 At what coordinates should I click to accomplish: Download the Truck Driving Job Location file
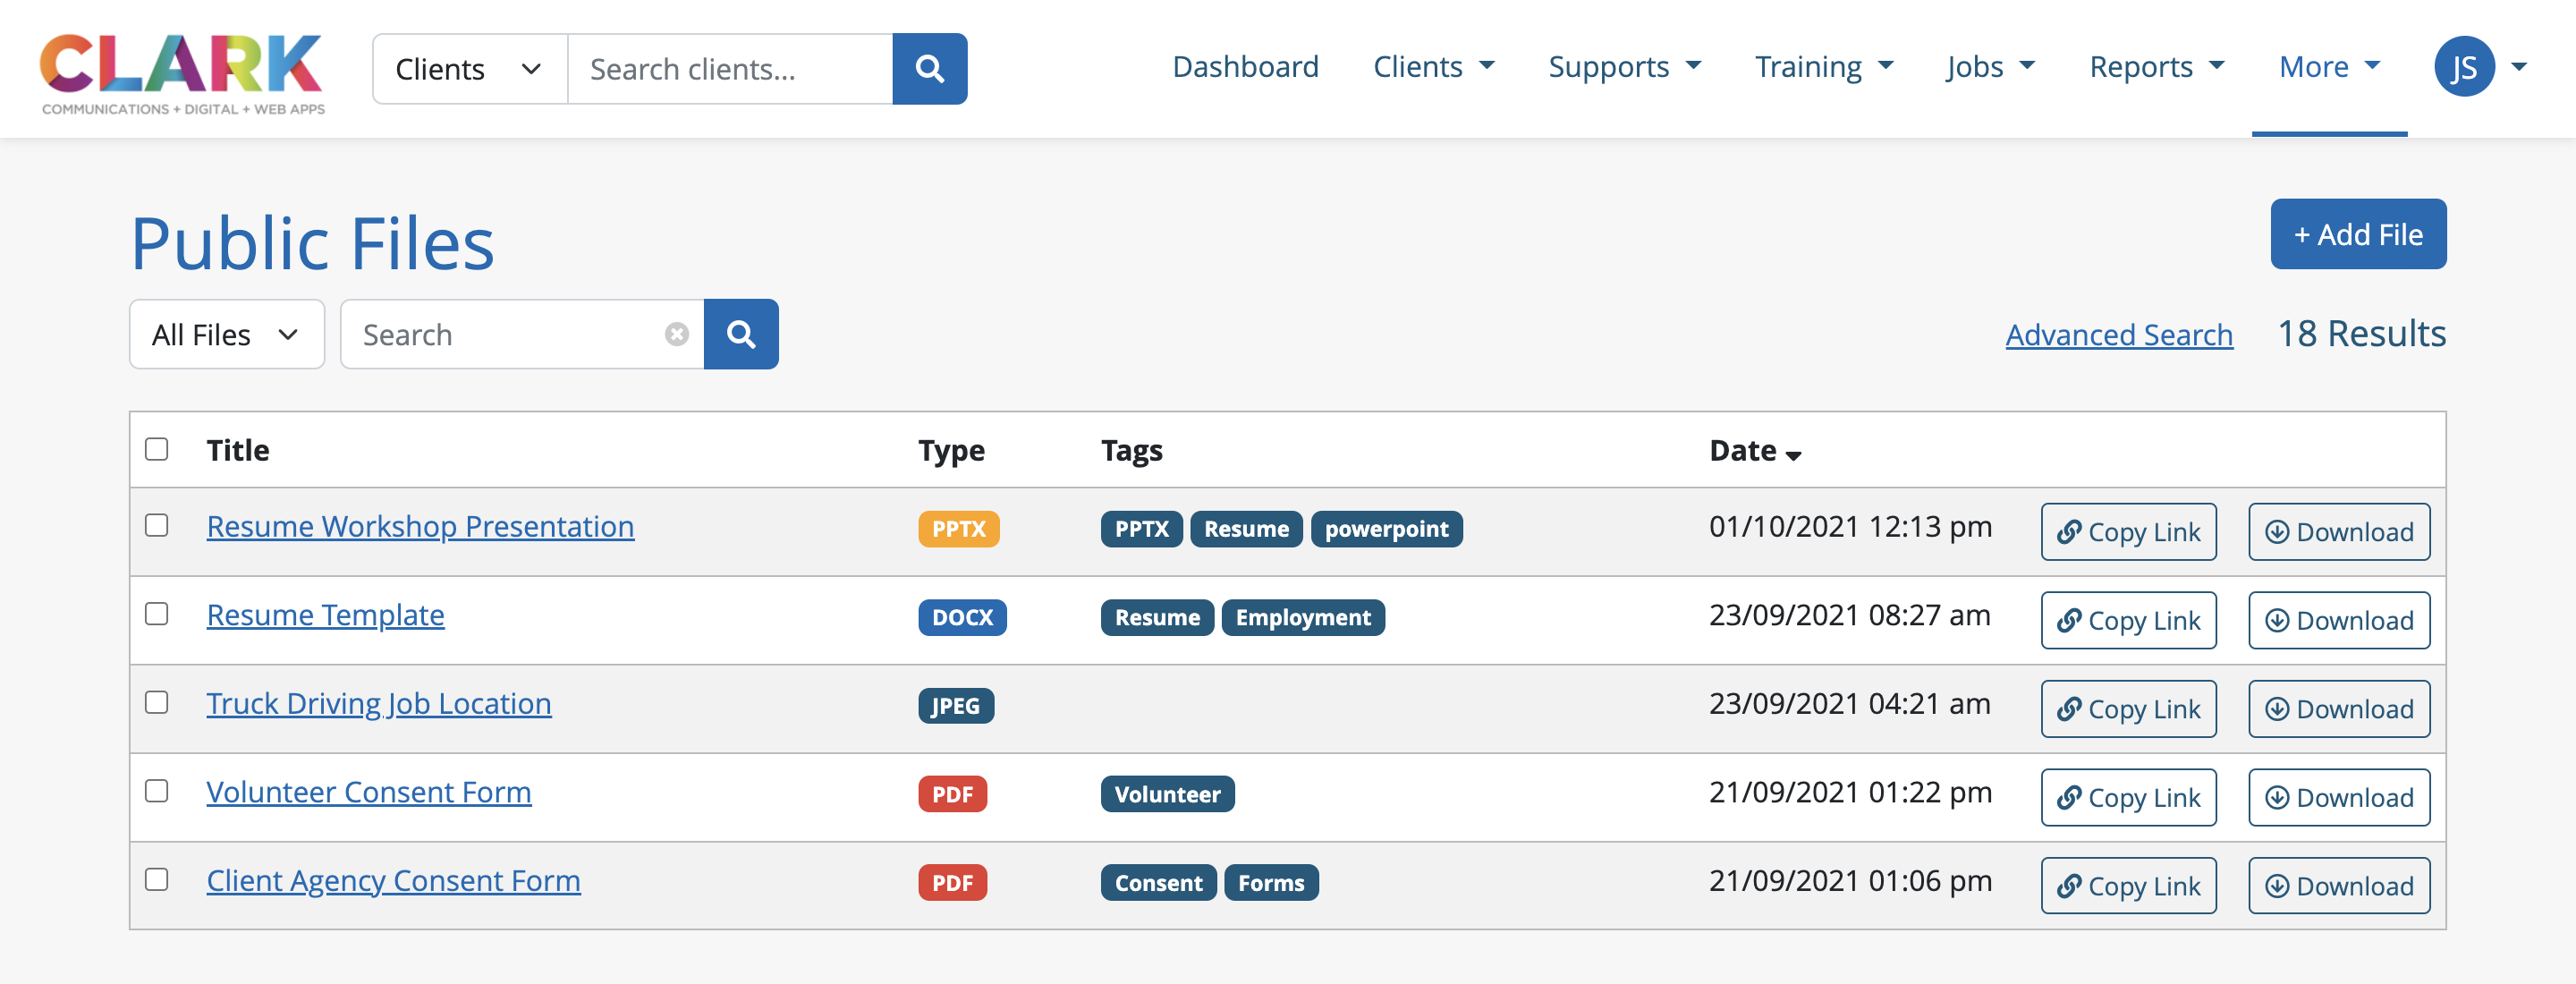(x=2338, y=709)
